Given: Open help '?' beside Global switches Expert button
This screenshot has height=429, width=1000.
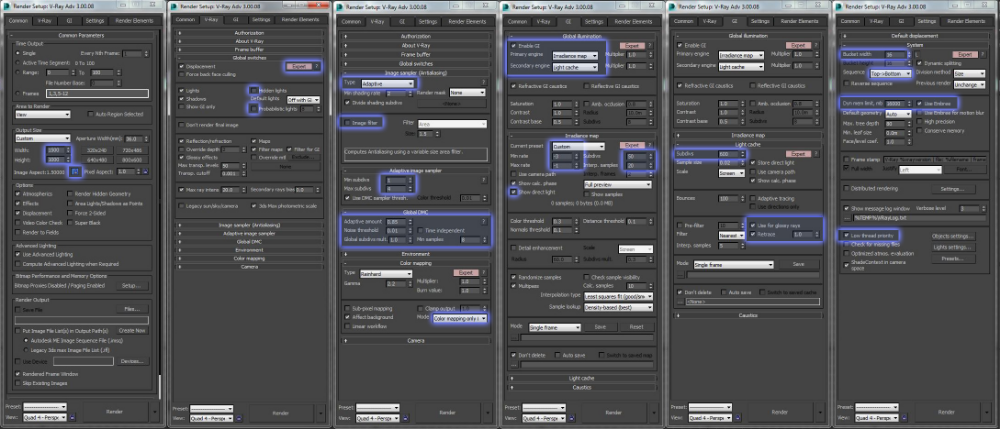Looking at the screenshot, I should tap(317, 66).
